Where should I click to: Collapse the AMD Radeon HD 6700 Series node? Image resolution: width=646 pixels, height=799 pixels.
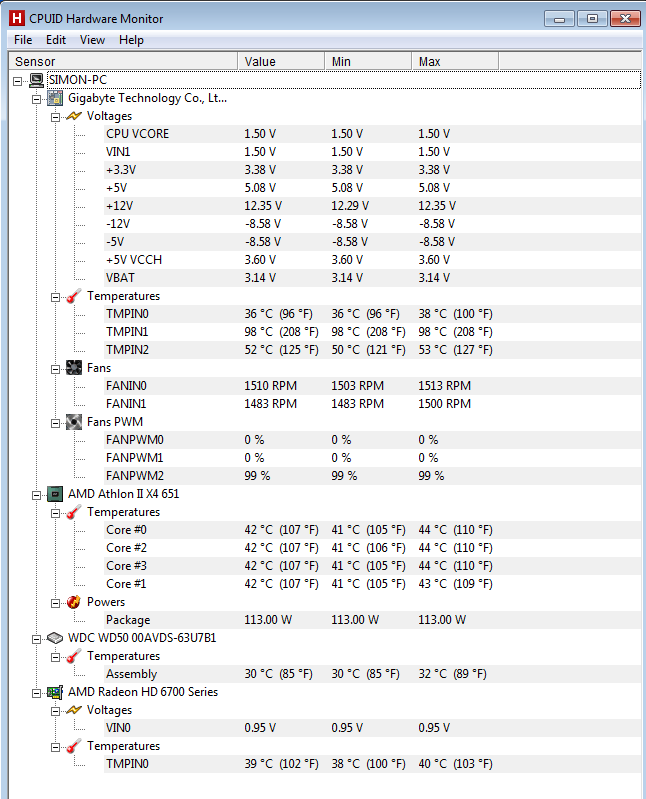pyautogui.click(x=36, y=693)
